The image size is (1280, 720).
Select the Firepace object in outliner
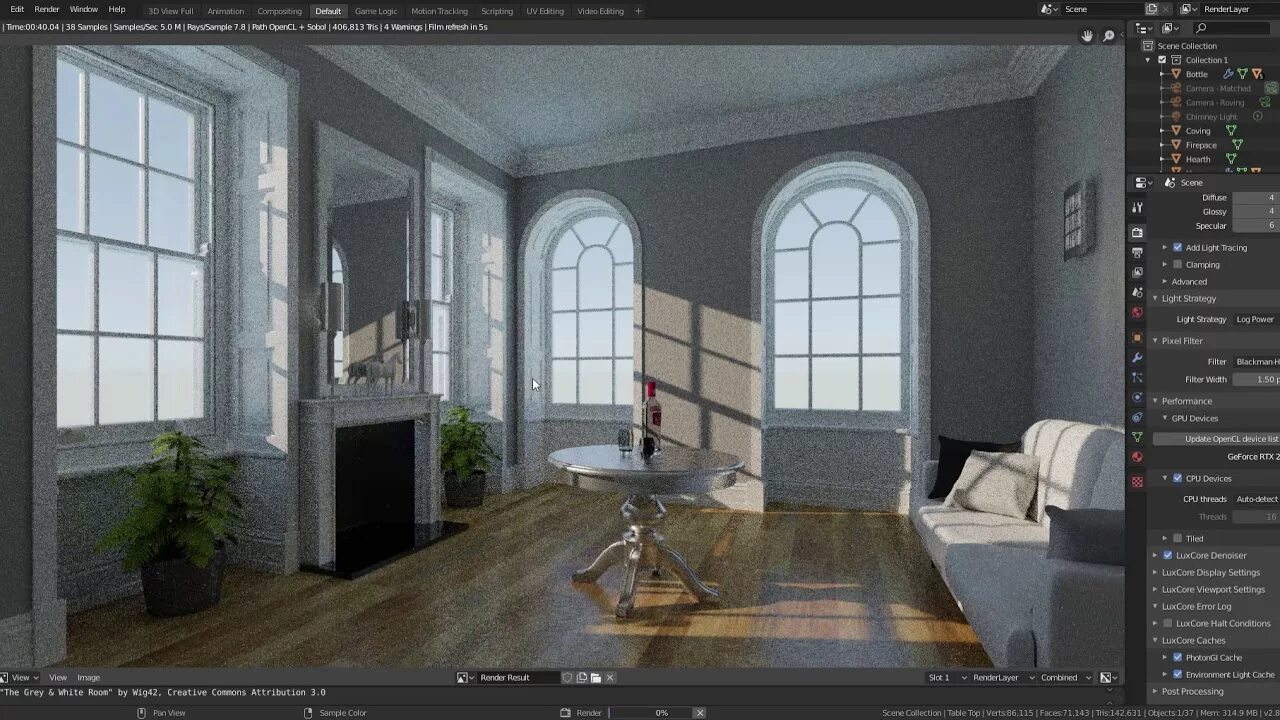(1200, 145)
